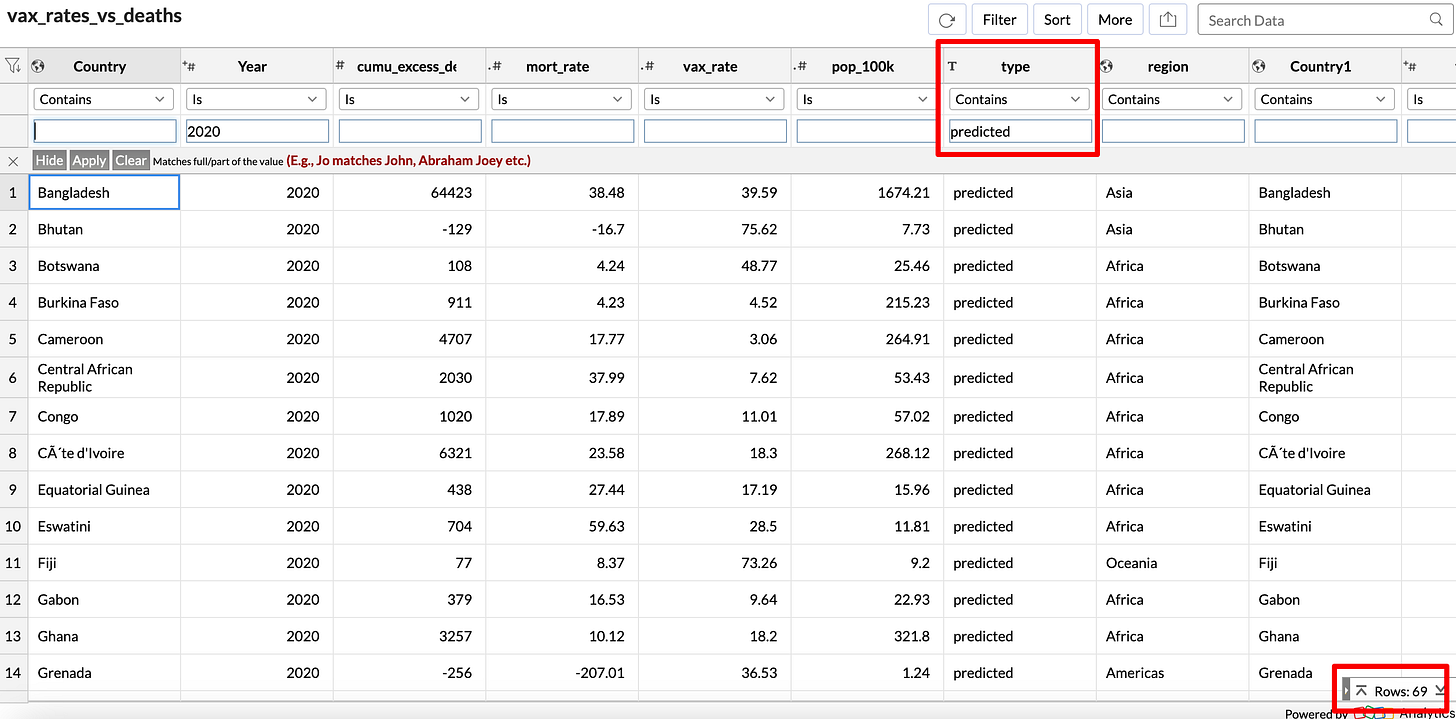The image size is (1456, 719).
Task: Click the refresh data icon
Action: click(x=947, y=20)
